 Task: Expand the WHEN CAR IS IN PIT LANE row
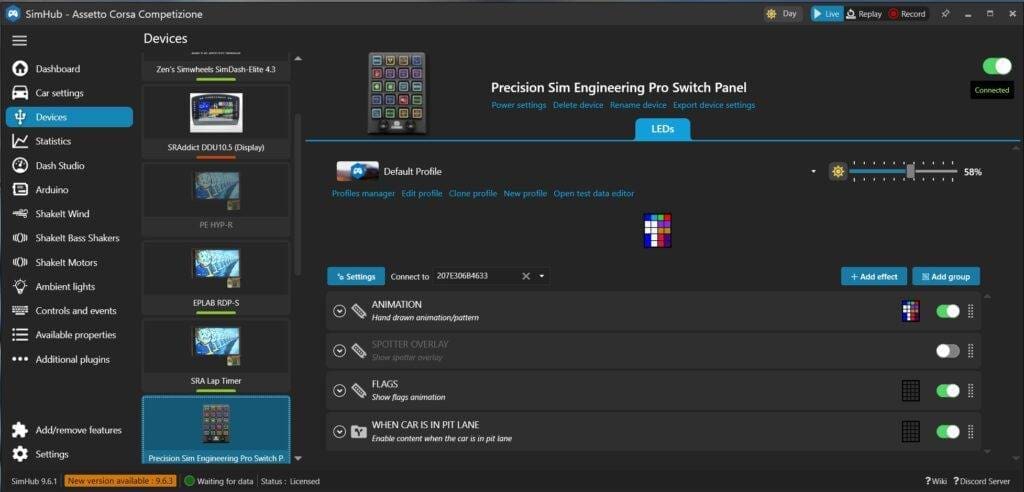[339, 431]
